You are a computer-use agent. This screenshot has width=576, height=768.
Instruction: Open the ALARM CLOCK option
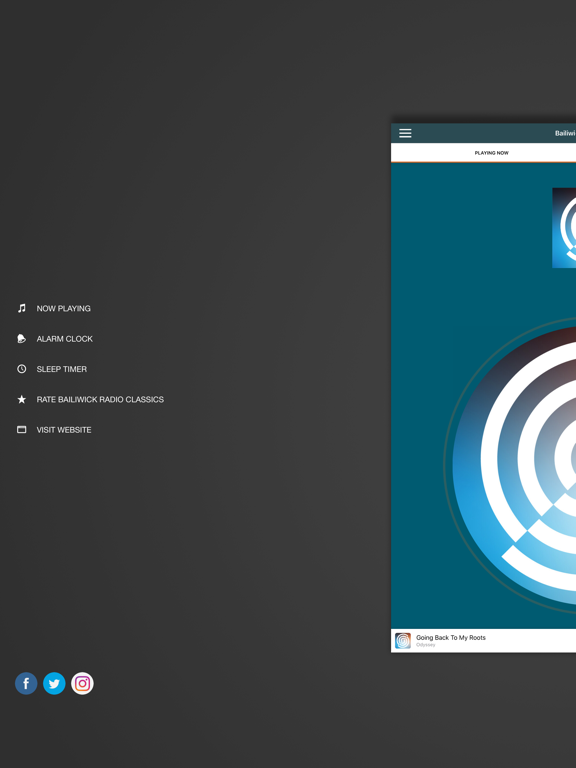point(65,339)
